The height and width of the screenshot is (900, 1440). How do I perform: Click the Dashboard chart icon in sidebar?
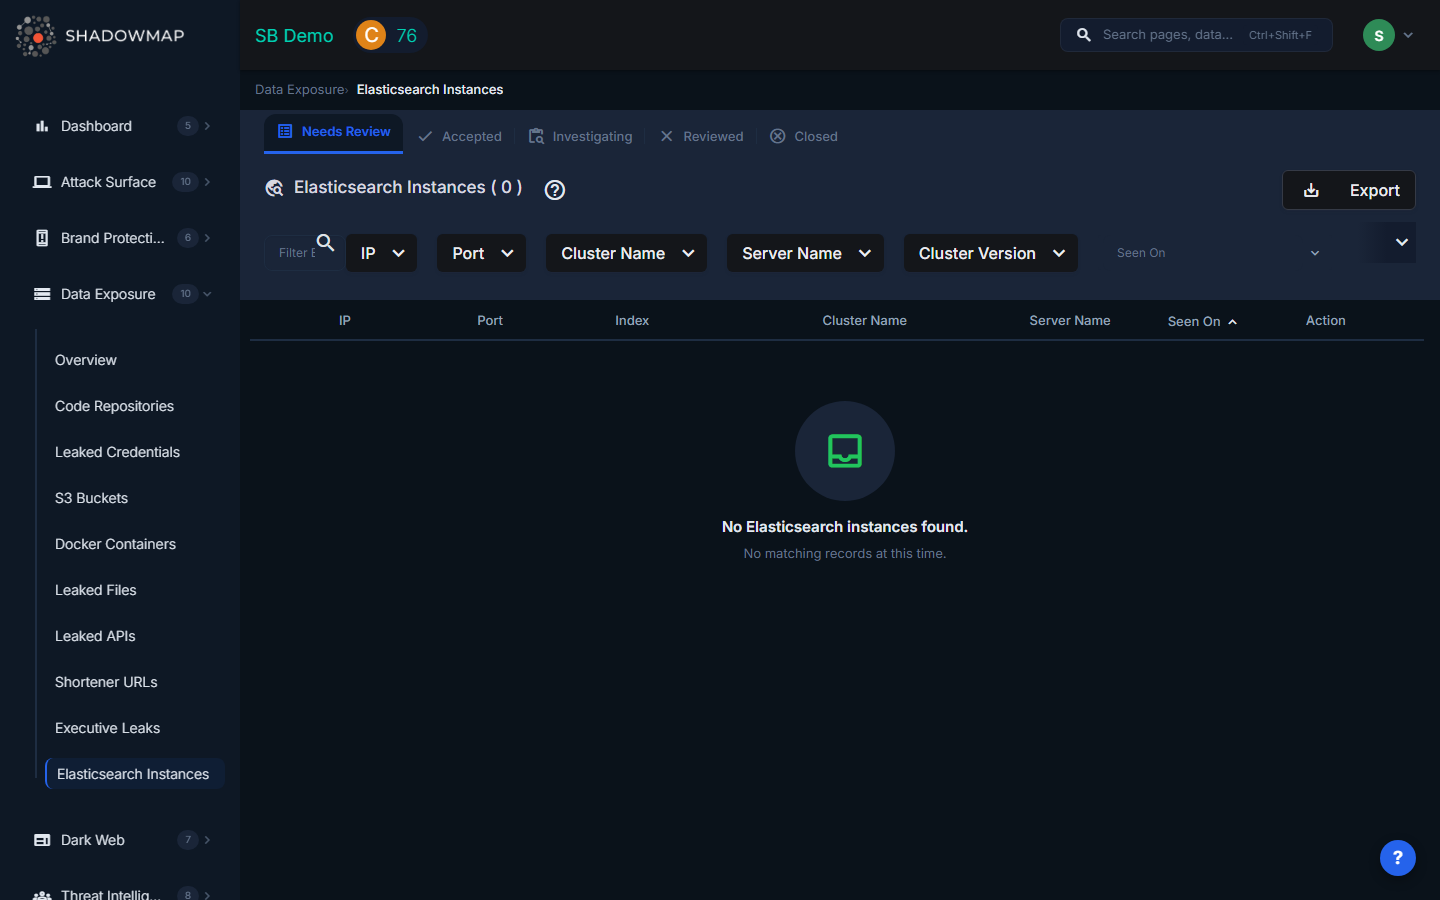(42, 126)
